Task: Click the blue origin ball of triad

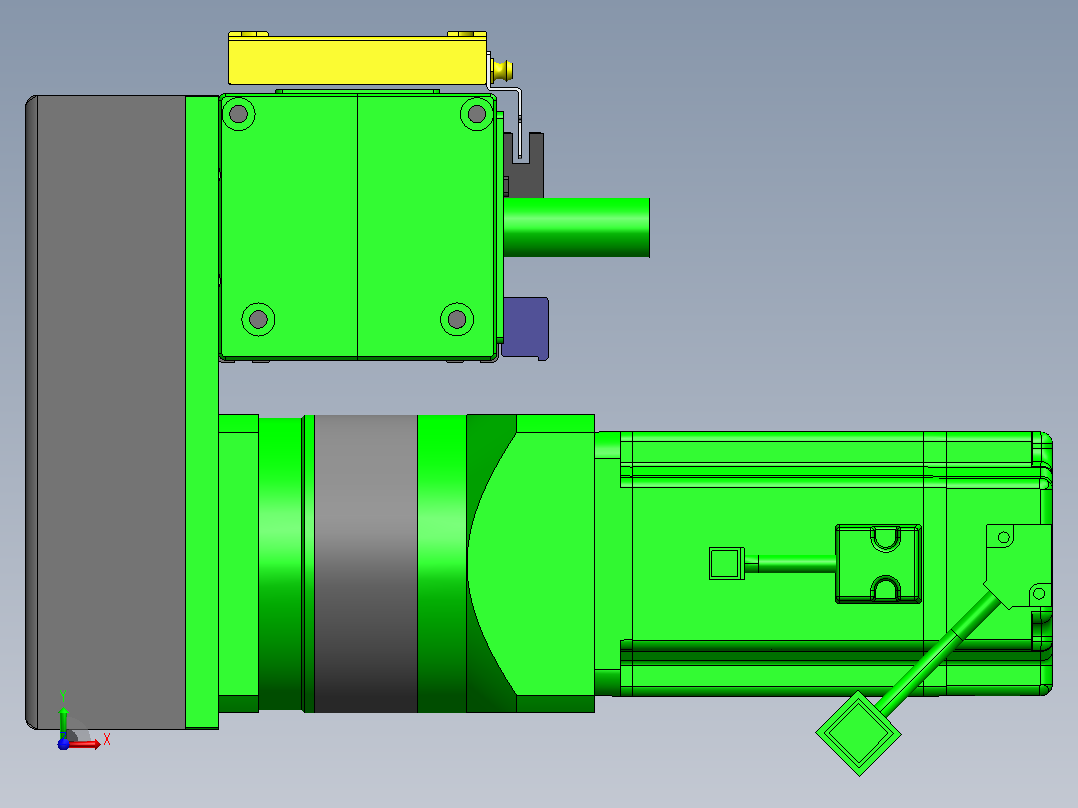Action: click(x=63, y=744)
